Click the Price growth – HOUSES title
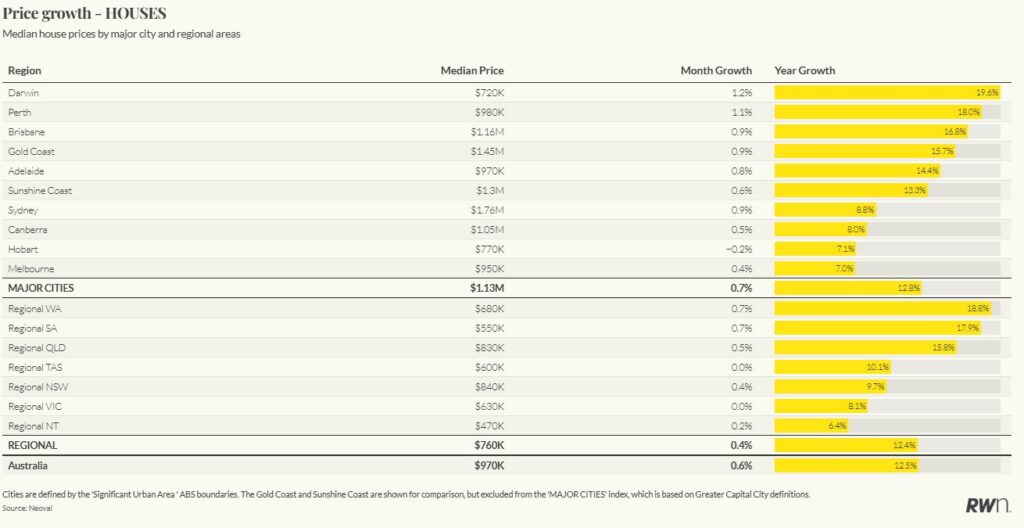The height and width of the screenshot is (528, 1024). pyautogui.click(x=84, y=13)
